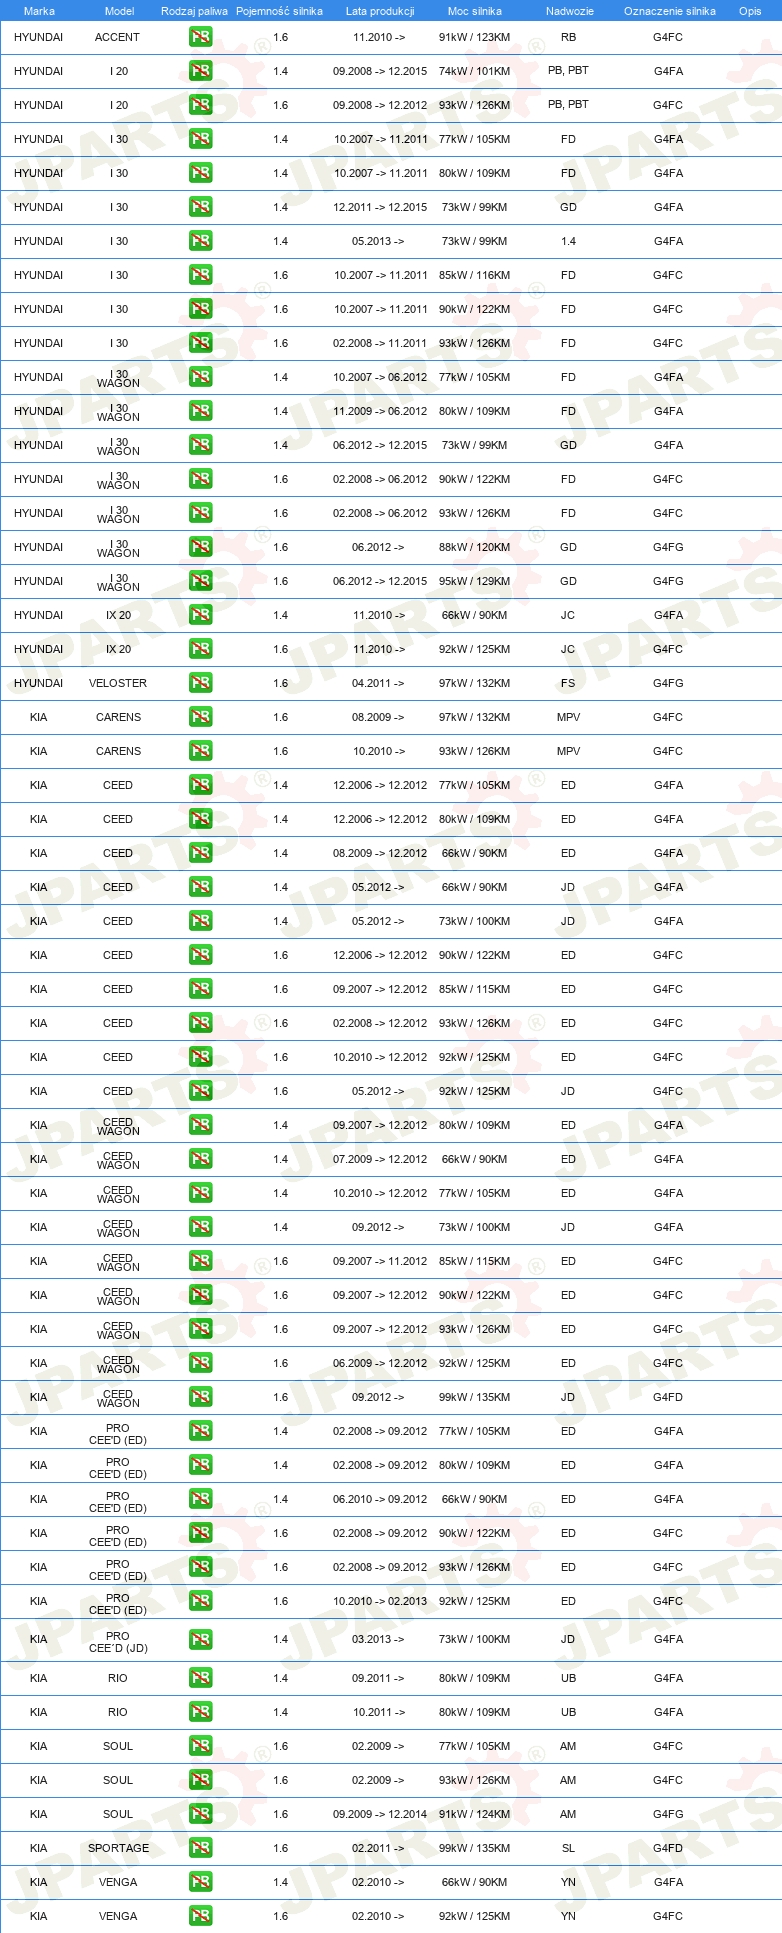Select the Moc silnika column header
Viewport: 782px width, 1933px height.
point(475,11)
